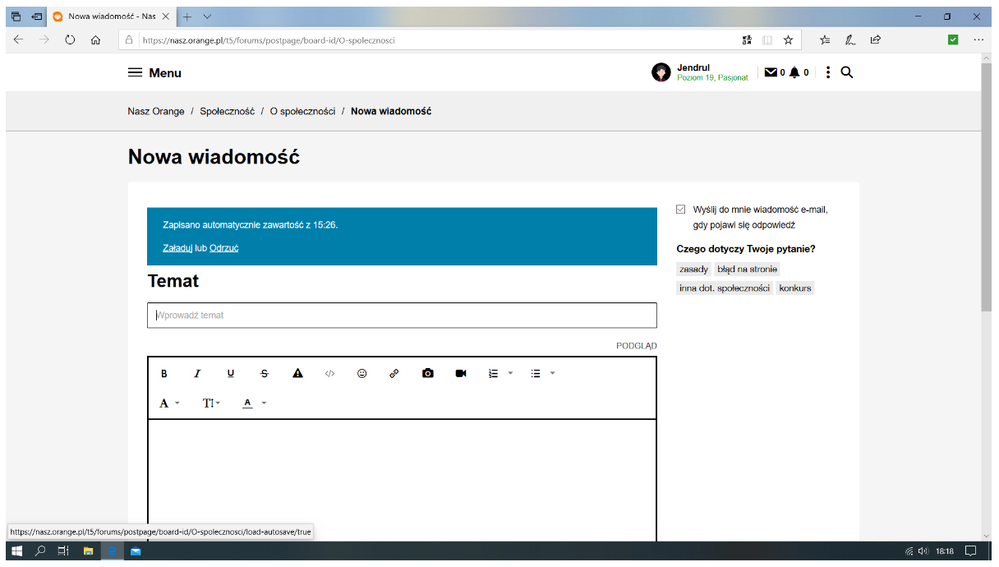Insert spoiler warning triangle tag

click(x=298, y=373)
